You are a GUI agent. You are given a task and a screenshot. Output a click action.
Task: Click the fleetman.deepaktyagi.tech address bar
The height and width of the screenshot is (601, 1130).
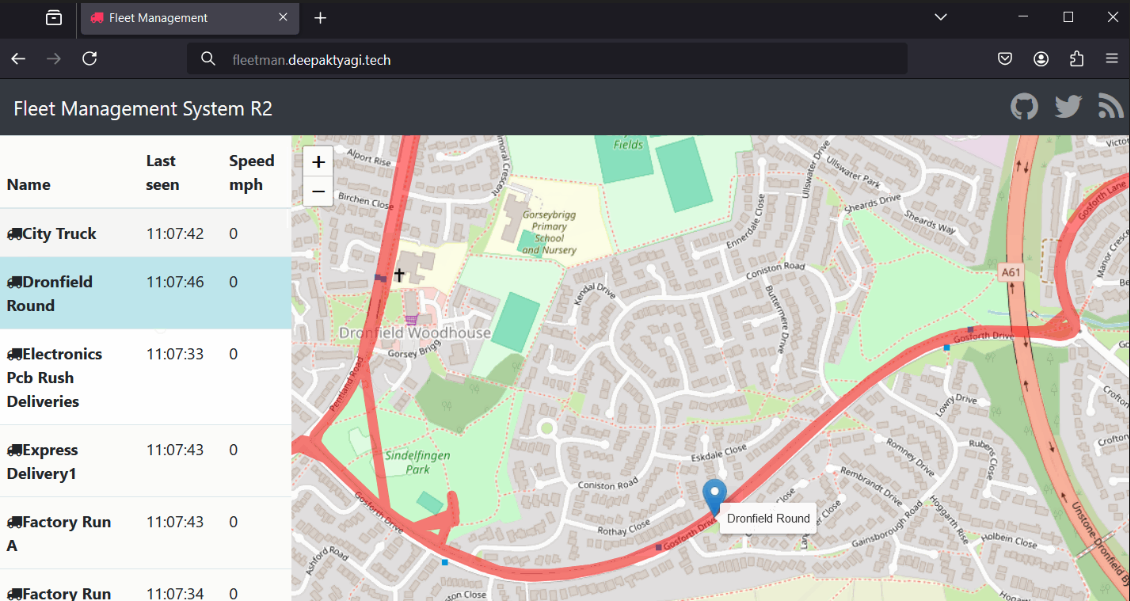547,59
